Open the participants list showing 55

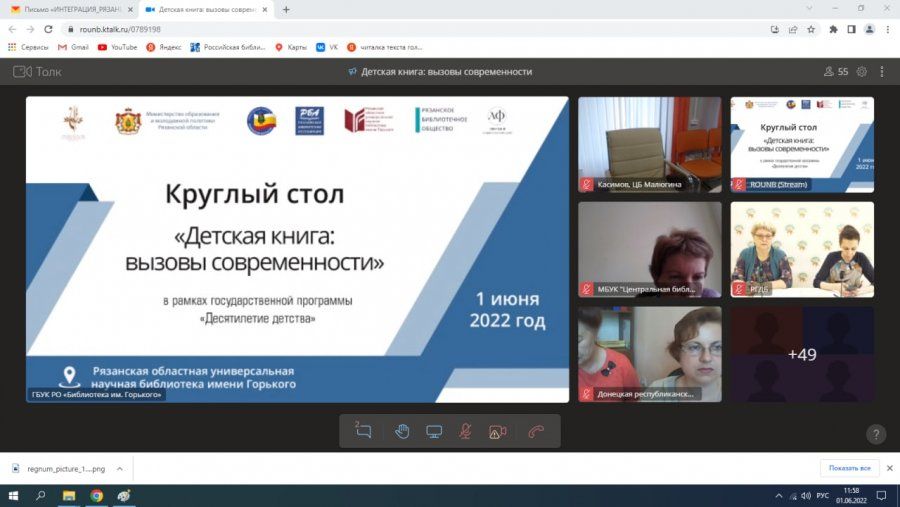coord(836,72)
